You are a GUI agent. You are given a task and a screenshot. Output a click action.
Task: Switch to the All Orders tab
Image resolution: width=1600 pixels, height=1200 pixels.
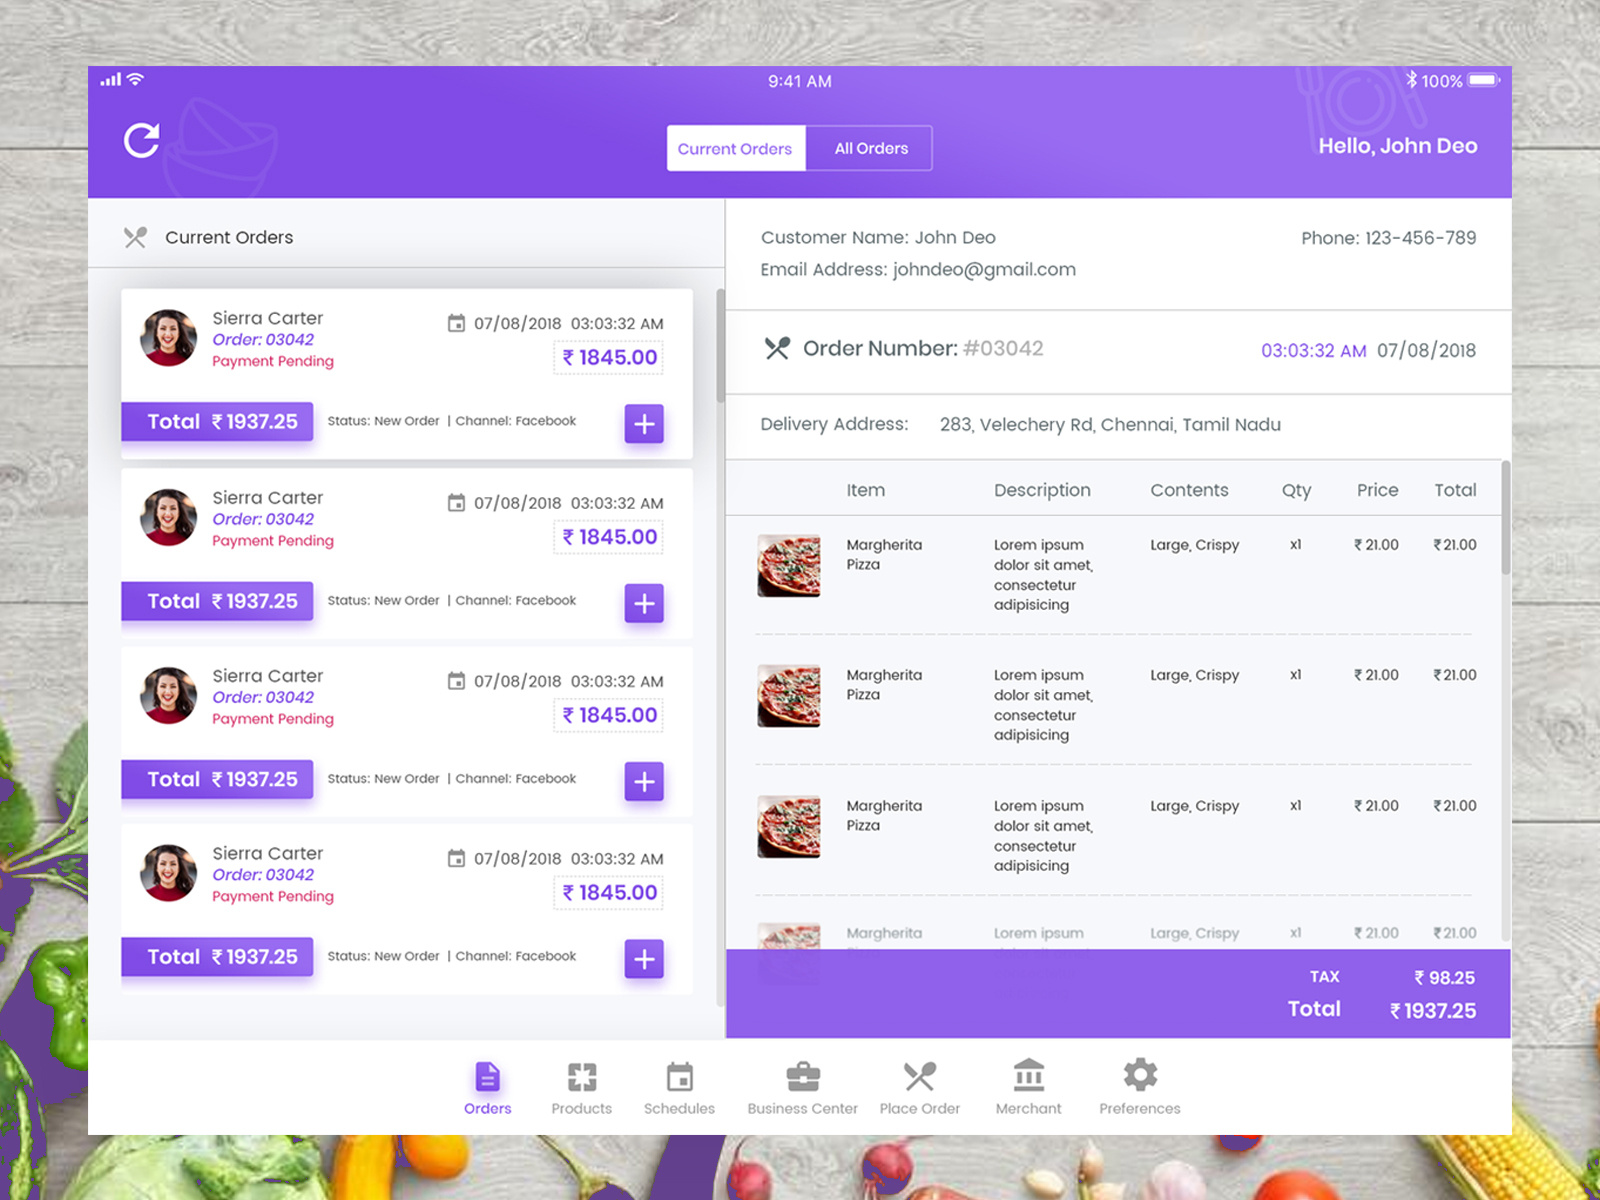869,148
